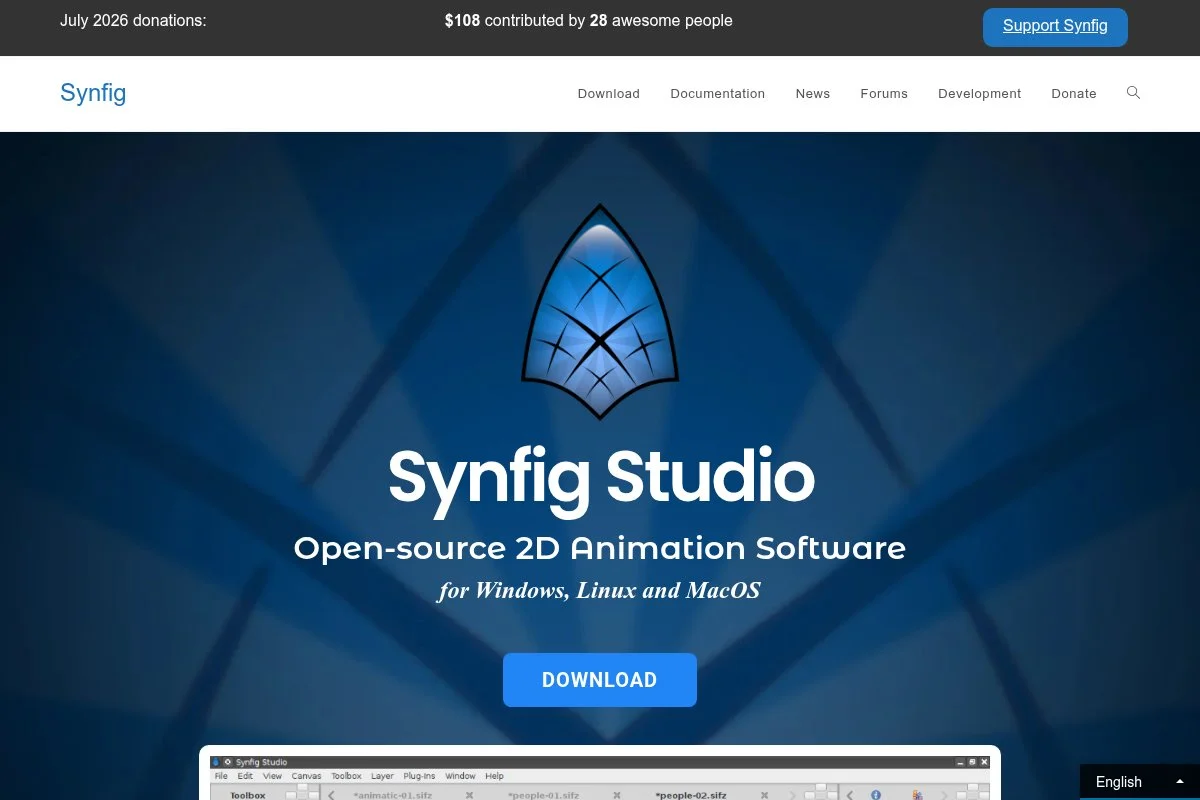Viewport: 1200px width, 800px height.
Task: Click "Open-source 2D Animation Software" subtitle
Action: [x=600, y=548]
